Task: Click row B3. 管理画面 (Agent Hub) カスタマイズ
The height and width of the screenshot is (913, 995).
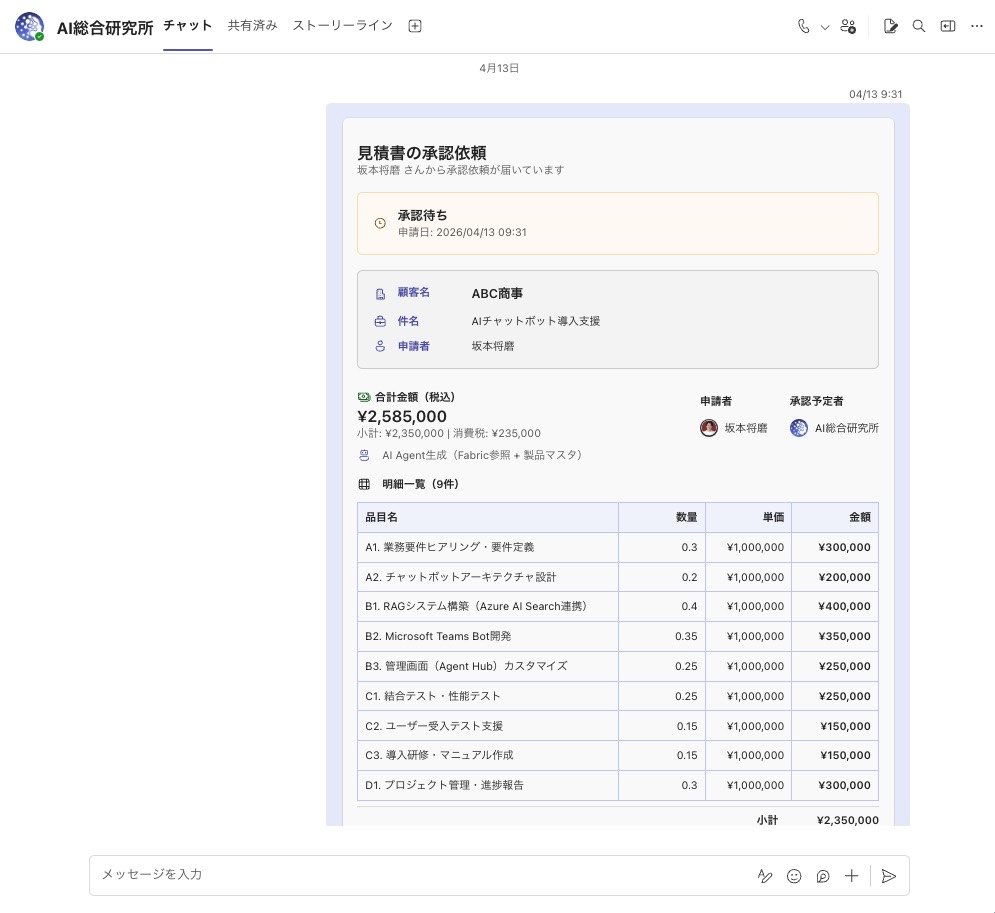Action: [617, 666]
